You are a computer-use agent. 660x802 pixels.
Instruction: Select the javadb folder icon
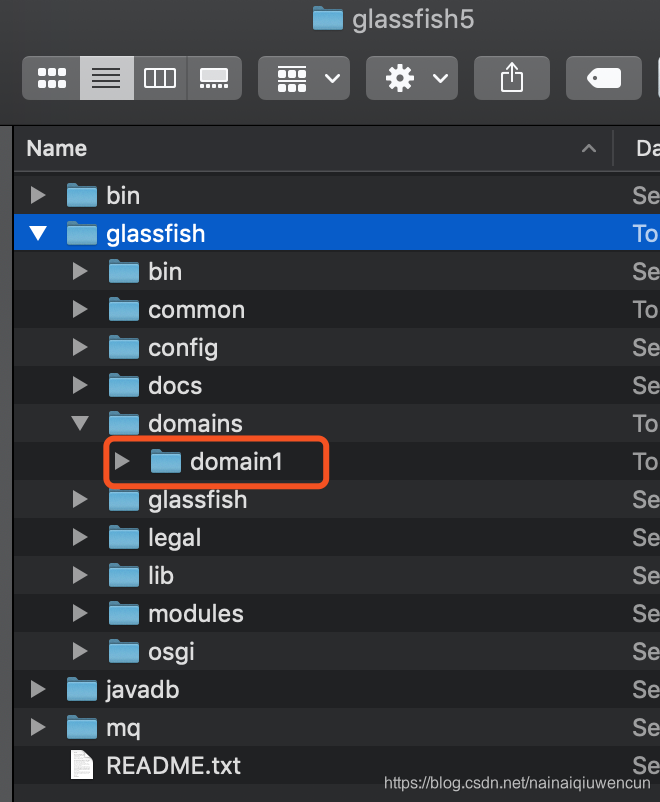click(x=82, y=689)
